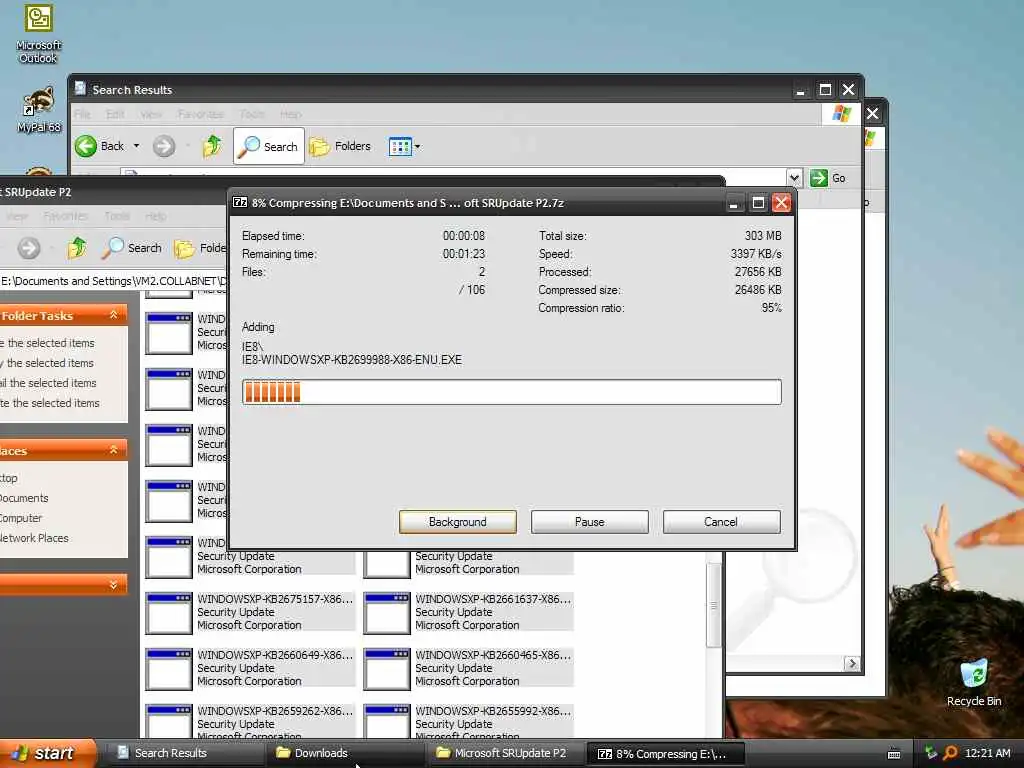Click SRUpdate P2 address path field
The image size is (1024, 768).
[x=113, y=281]
